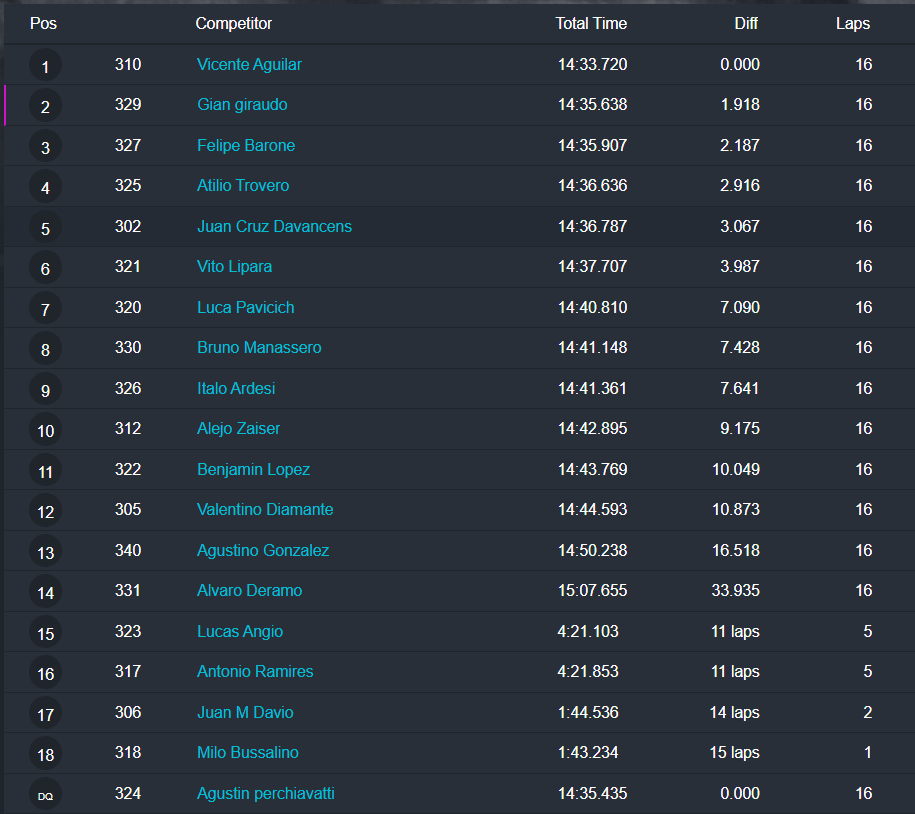This screenshot has width=915, height=814.
Task: Click the position 18 badge
Action: point(45,755)
